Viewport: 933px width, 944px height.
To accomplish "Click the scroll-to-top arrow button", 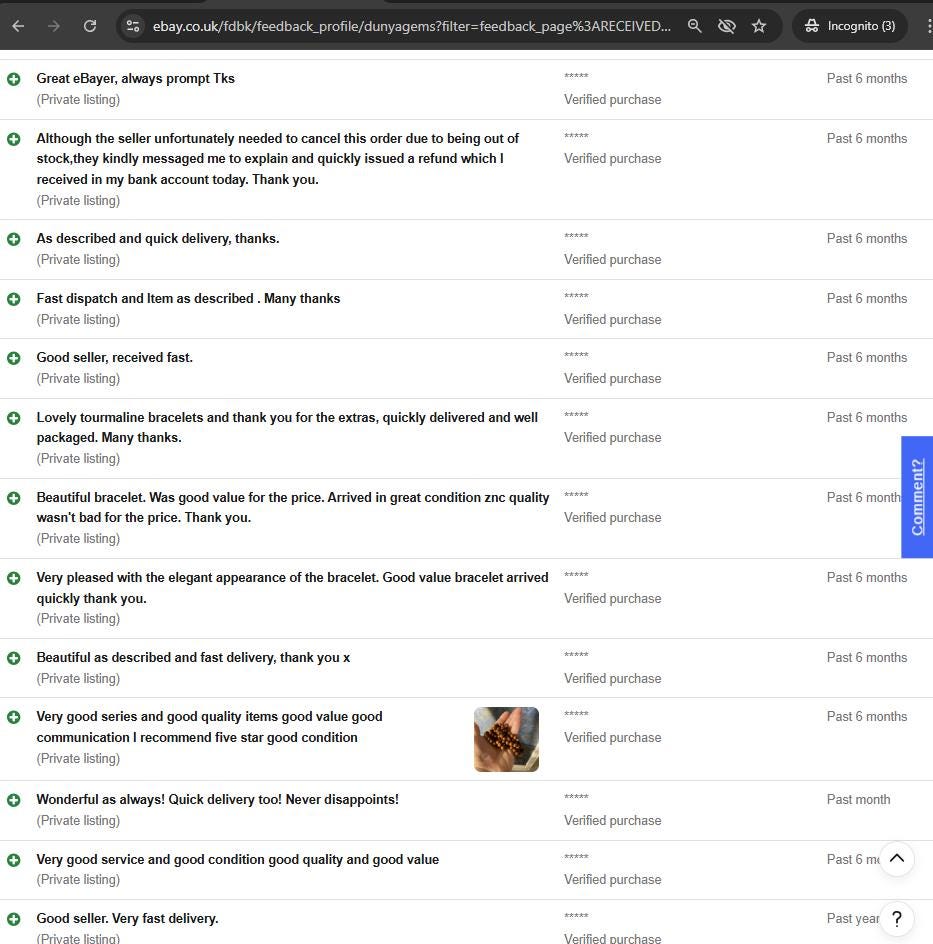I will coord(897,859).
